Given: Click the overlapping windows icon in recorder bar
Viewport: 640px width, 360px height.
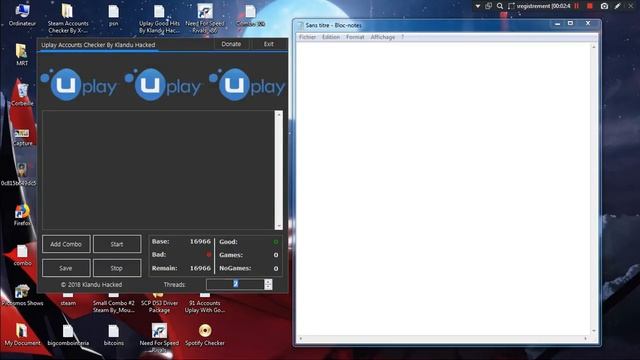Looking at the screenshot, I should point(488,6).
